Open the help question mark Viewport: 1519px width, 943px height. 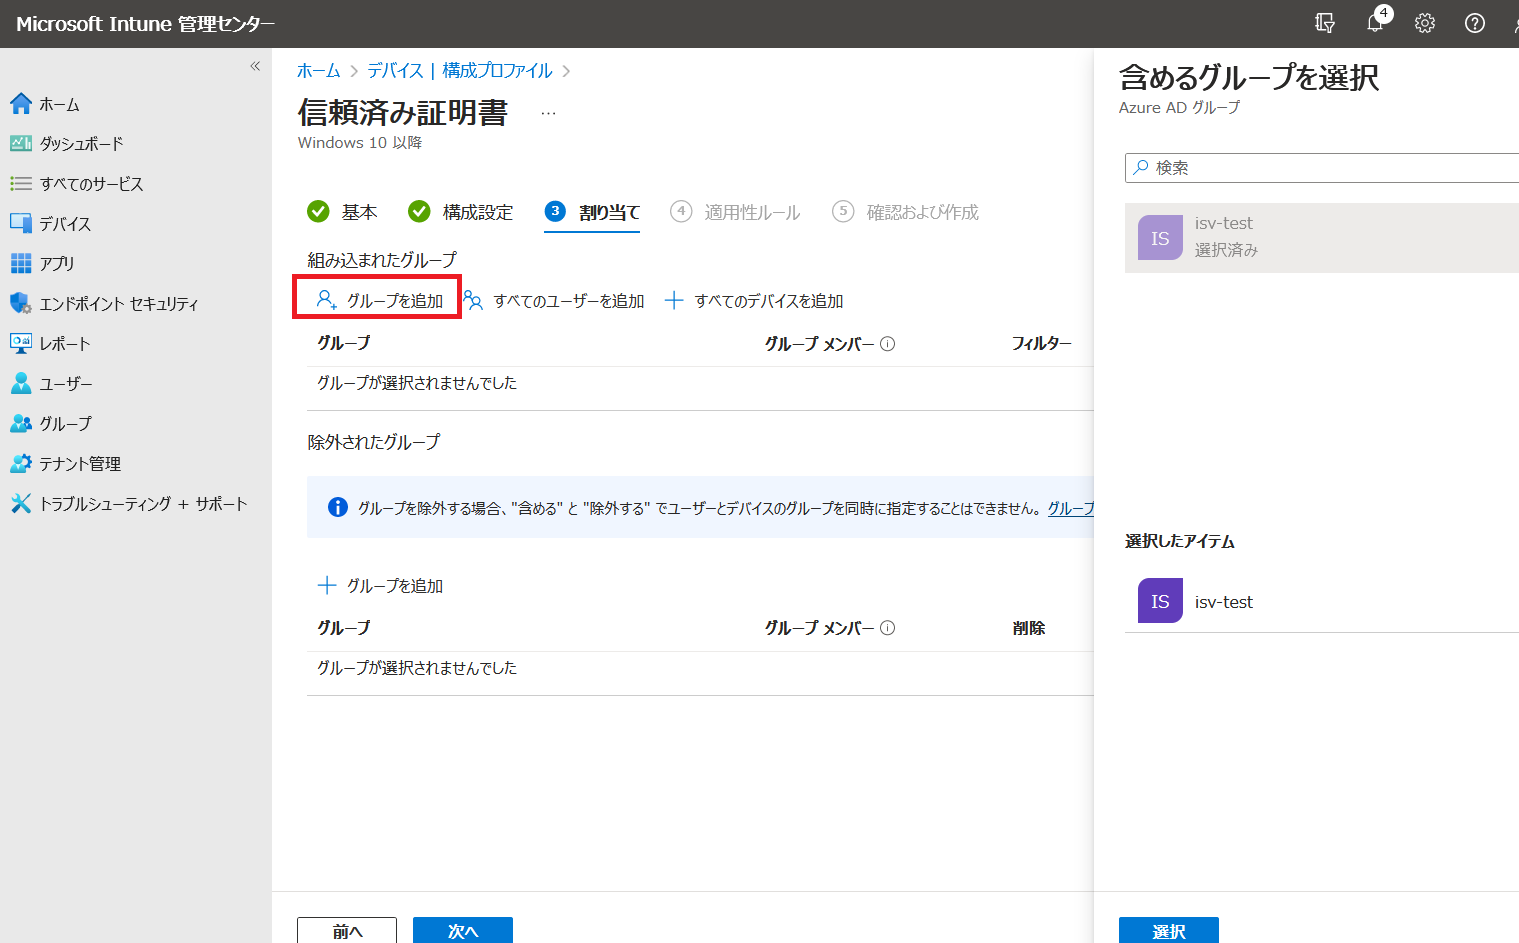(1475, 23)
